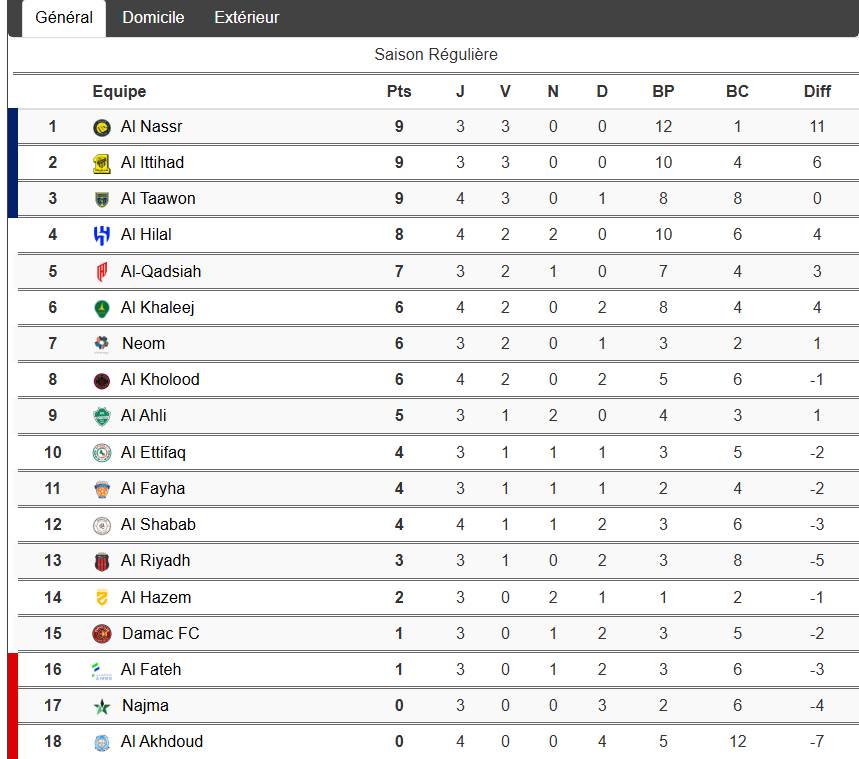
Task: Click the Al Fateh team name
Action: click(x=151, y=670)
